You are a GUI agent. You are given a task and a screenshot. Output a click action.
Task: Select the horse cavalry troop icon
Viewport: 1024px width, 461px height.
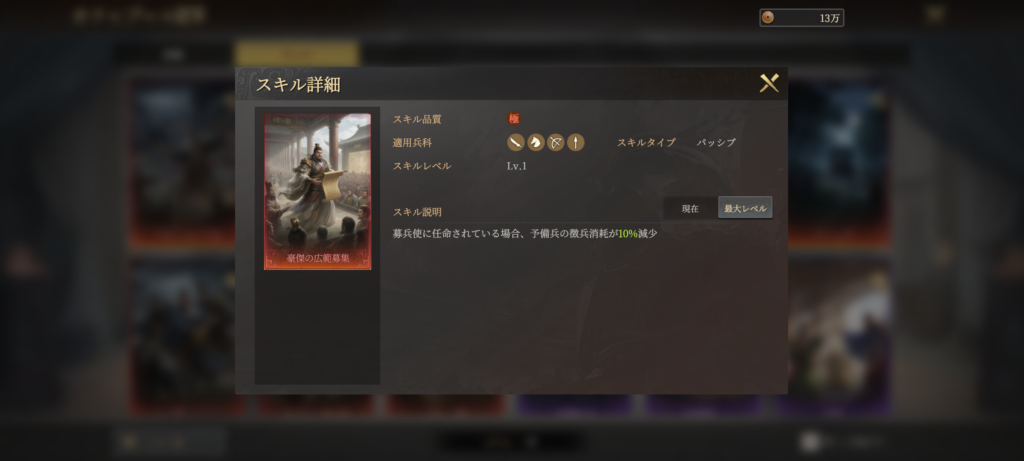(x=536, y=142)
